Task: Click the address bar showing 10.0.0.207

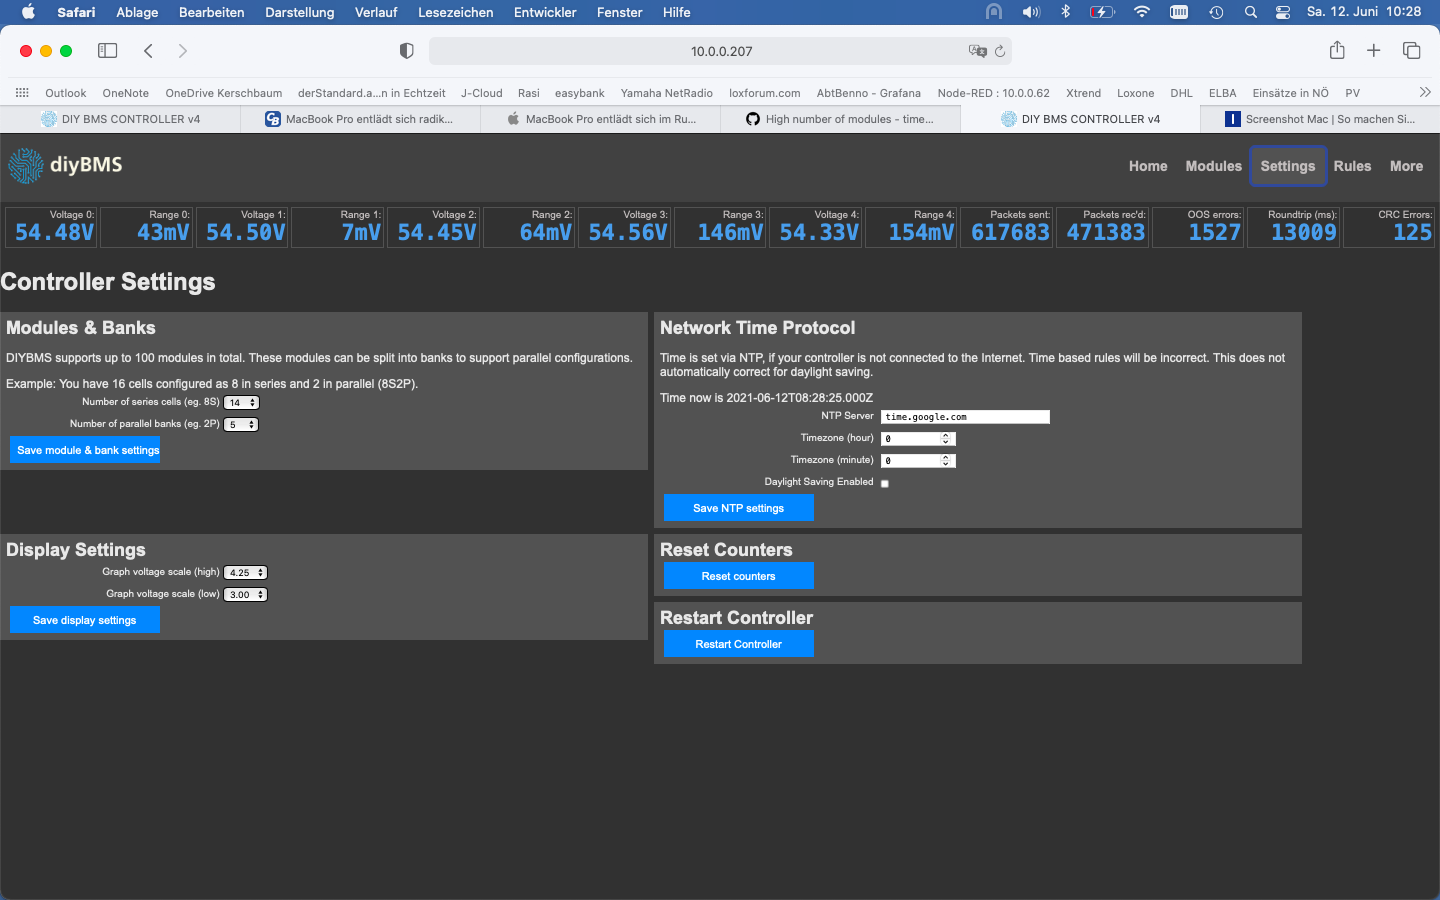Action: click(721, 51)
